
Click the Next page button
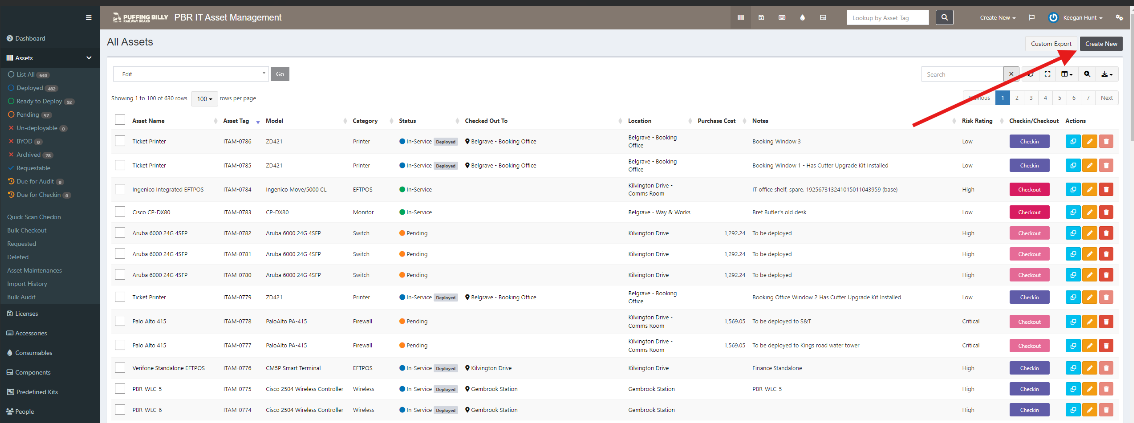click(x=1107, y=98)
